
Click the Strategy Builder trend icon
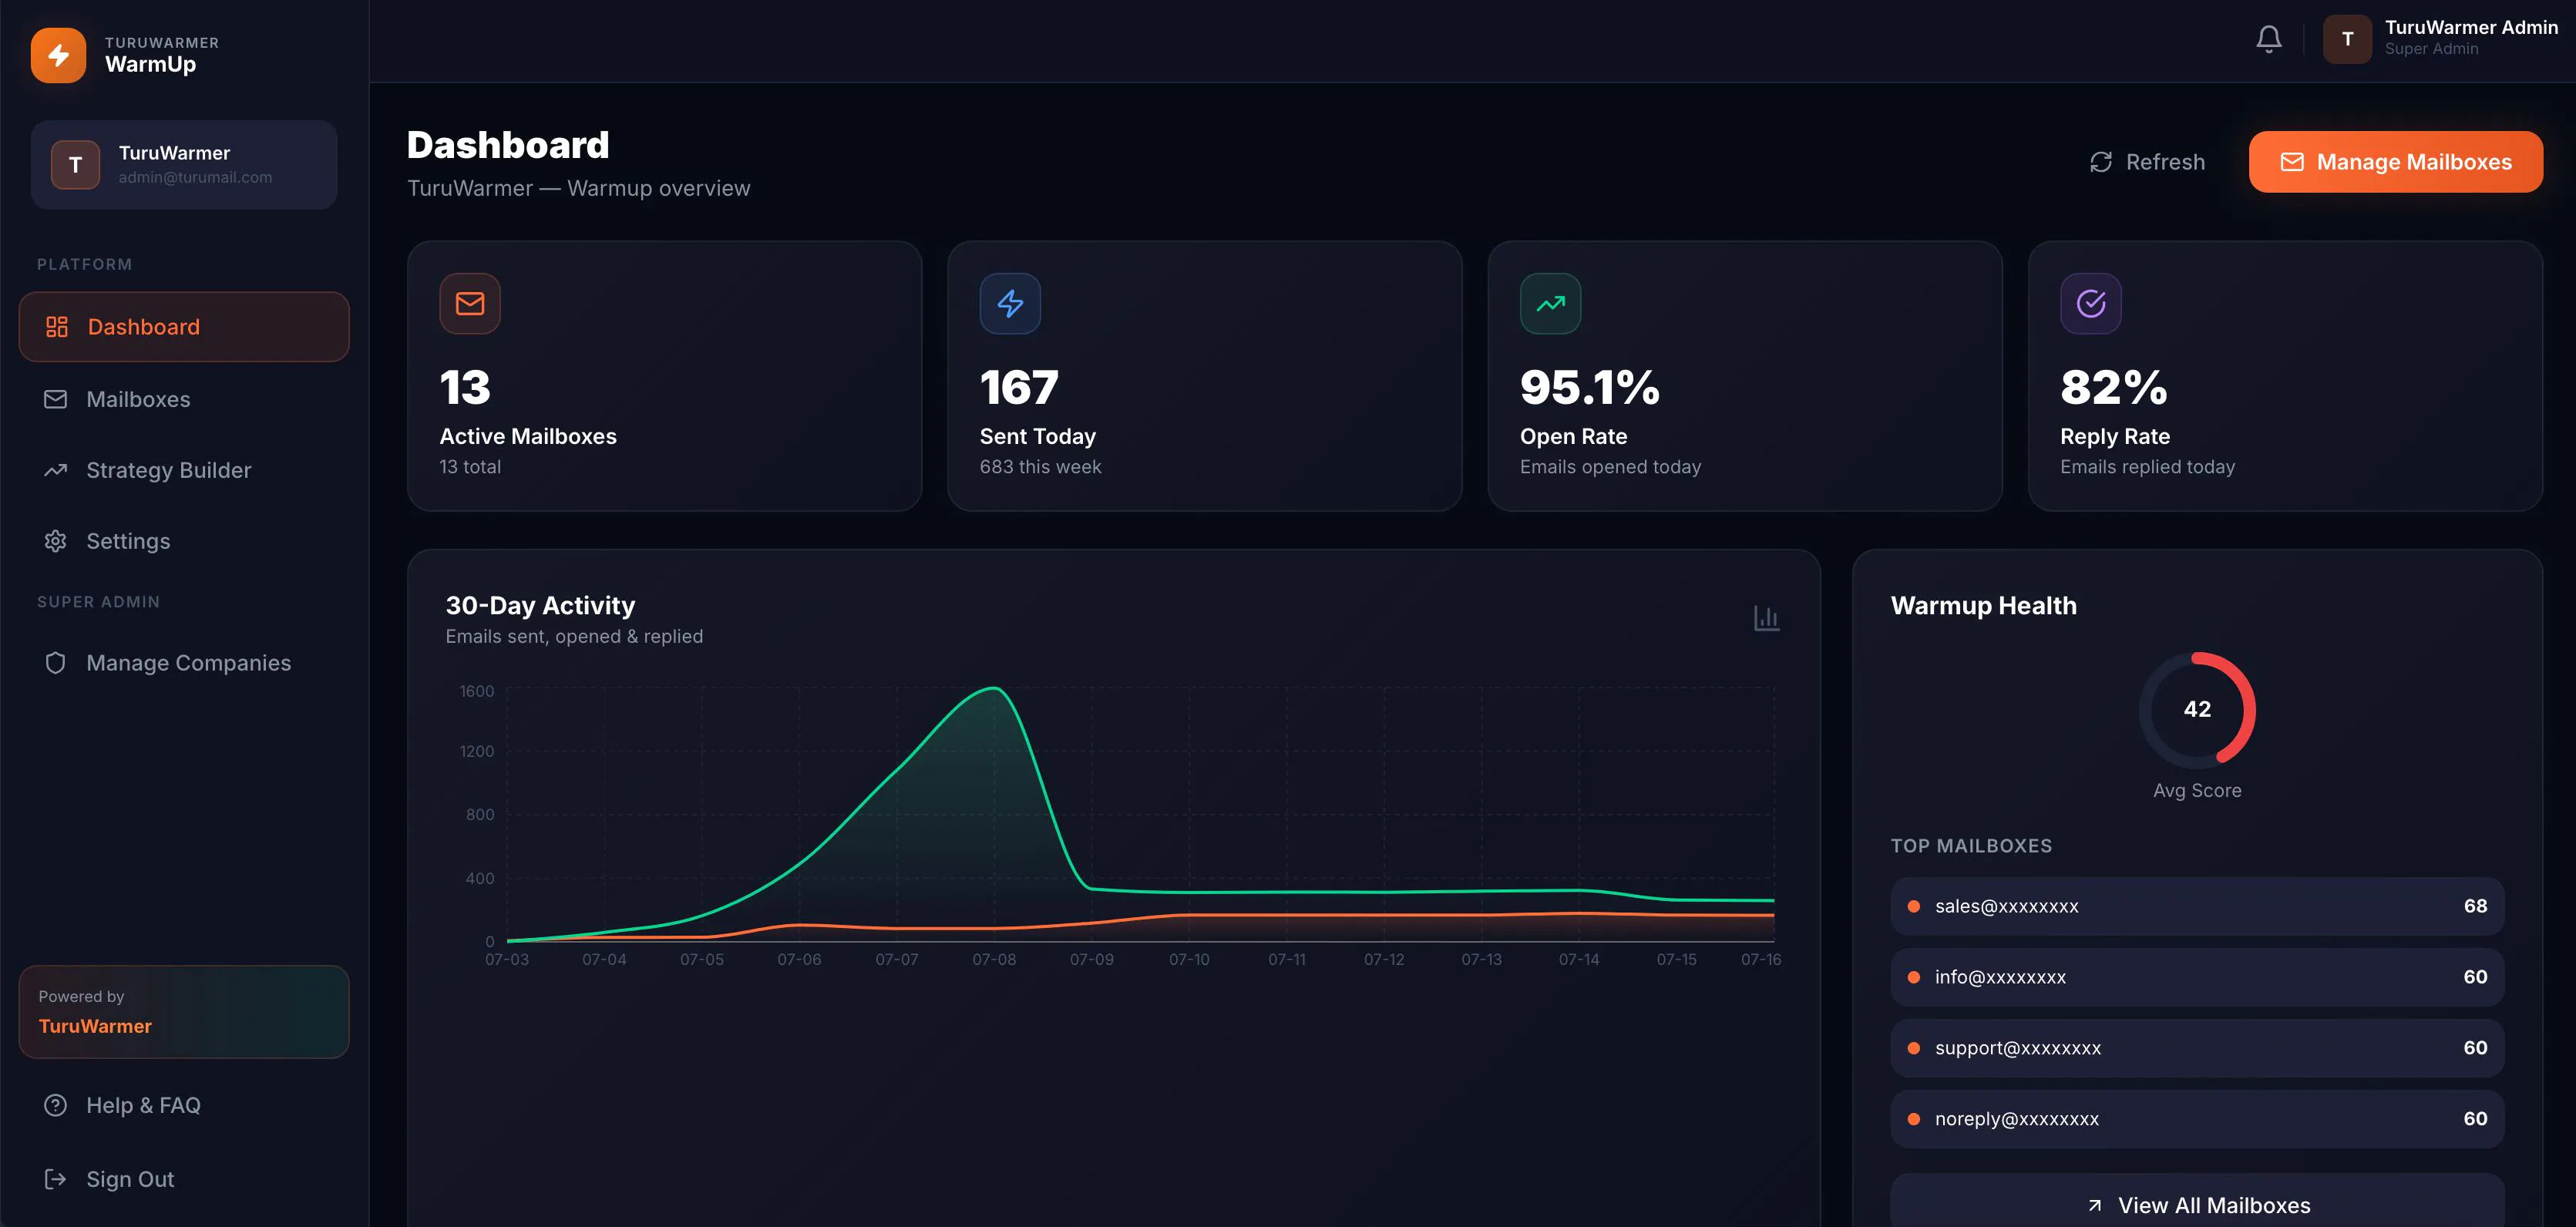(x=55, y=470)
